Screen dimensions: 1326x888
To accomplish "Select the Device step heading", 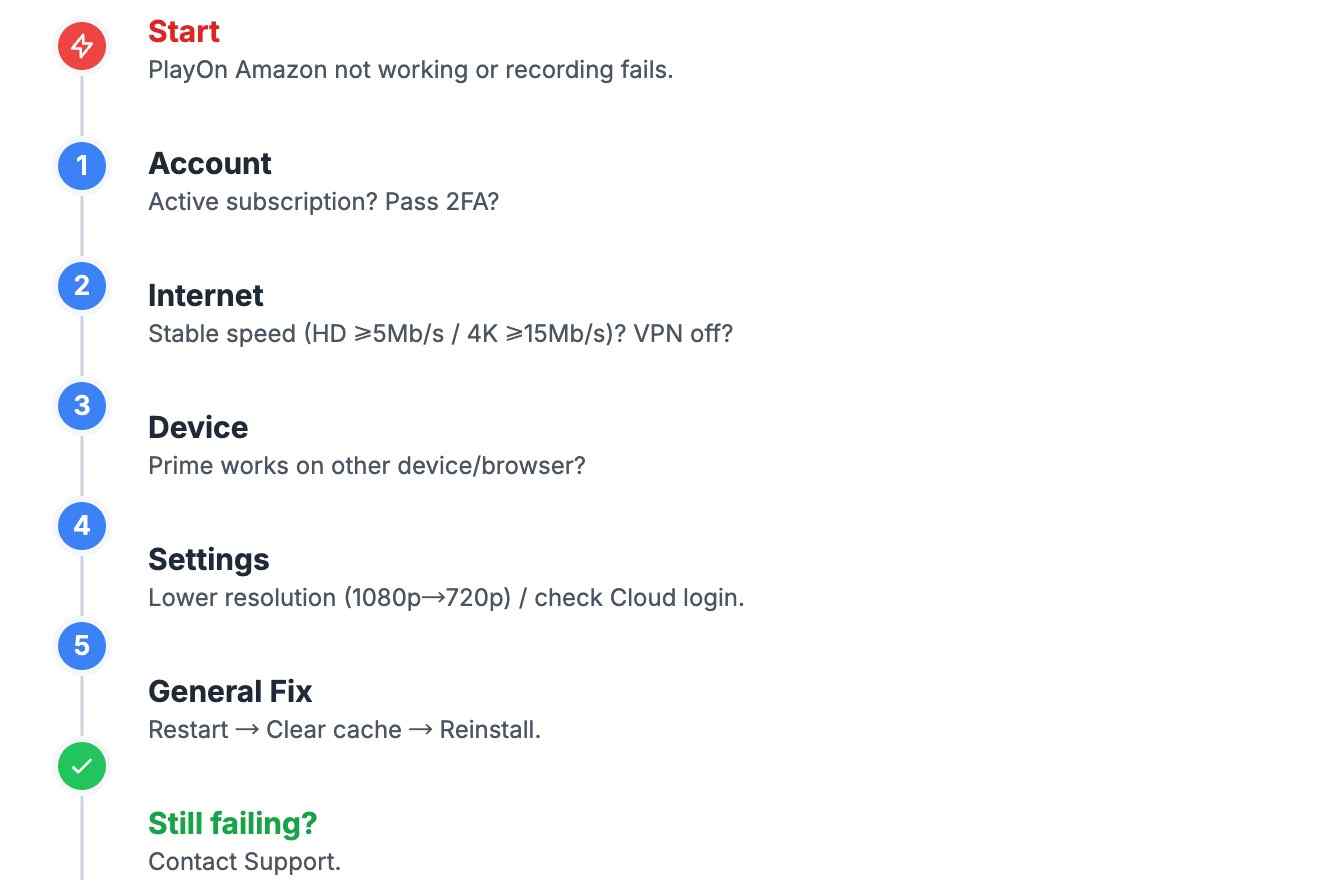I will 198,428.
